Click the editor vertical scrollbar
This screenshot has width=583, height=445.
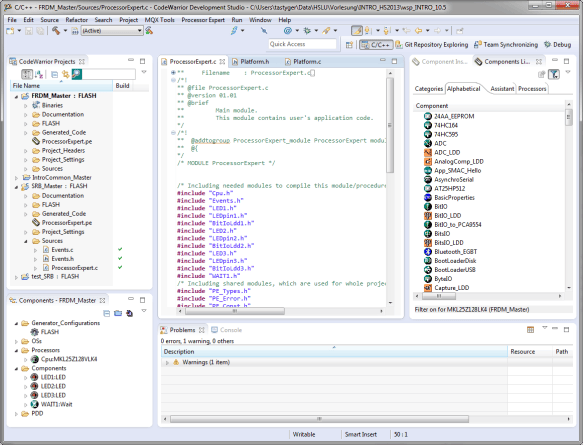[390, 125]
